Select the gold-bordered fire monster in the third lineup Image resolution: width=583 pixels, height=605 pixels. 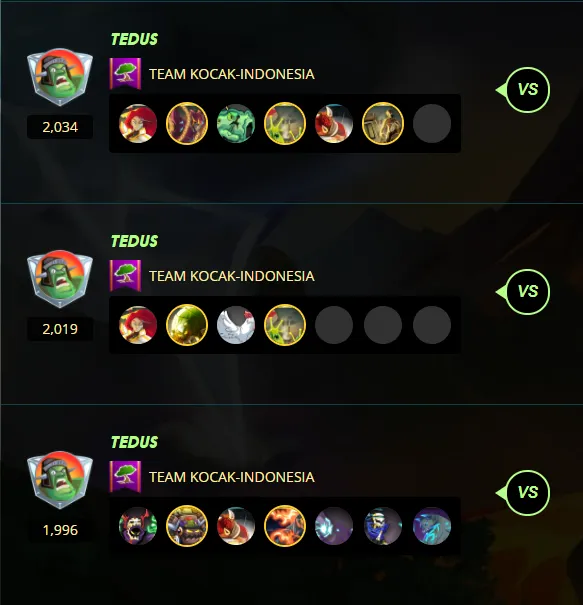point(285,526)
